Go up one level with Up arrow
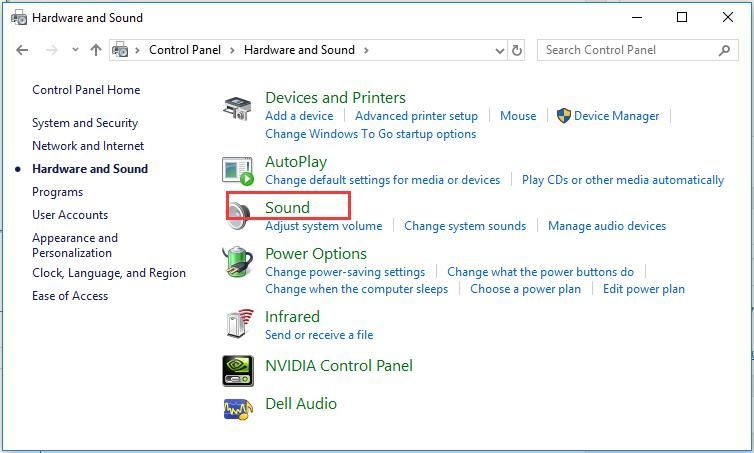Viewport: 754px width, 453px height. [x=96, y=50]
